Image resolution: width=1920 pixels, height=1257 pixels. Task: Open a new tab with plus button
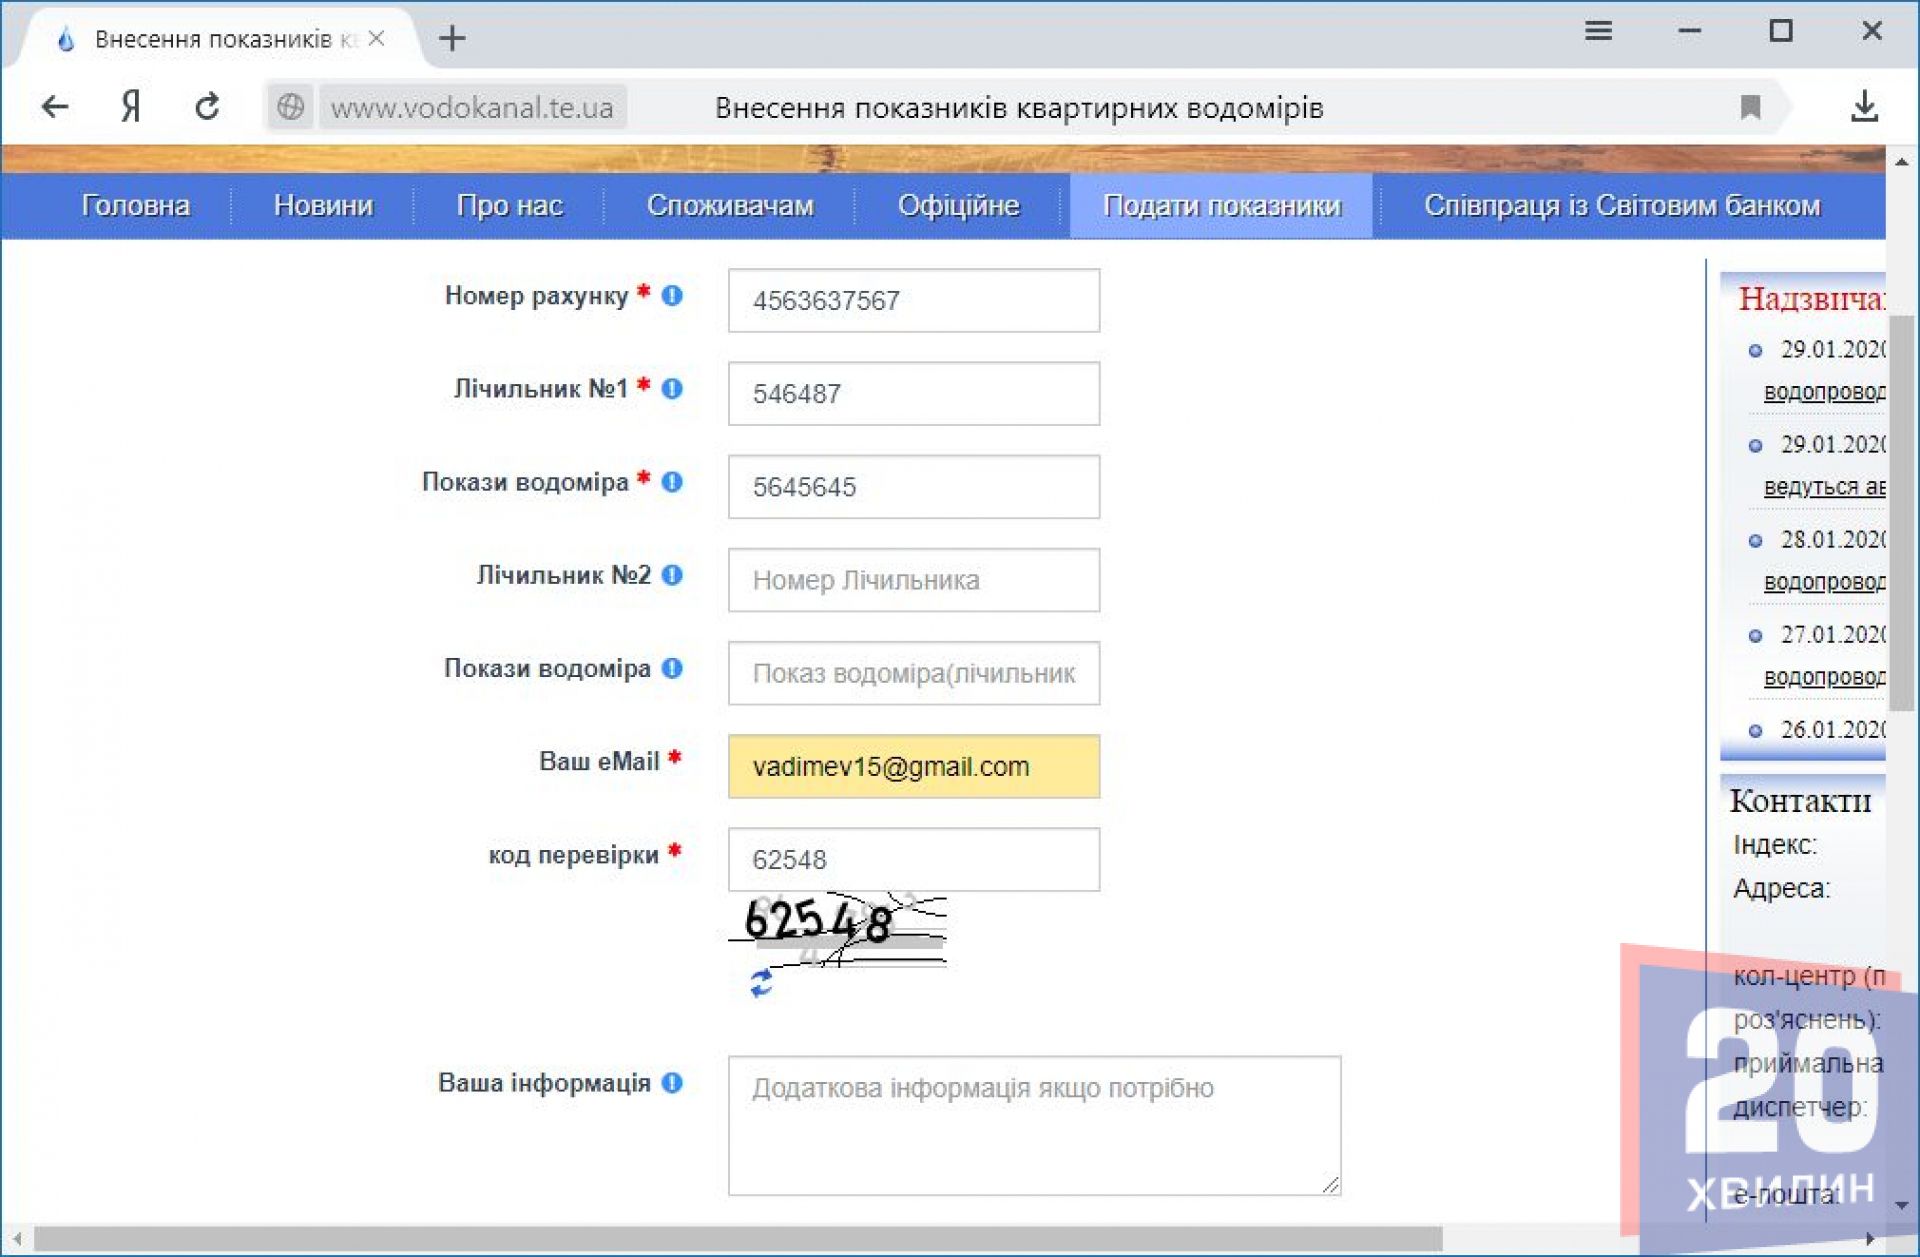[452, 39]
